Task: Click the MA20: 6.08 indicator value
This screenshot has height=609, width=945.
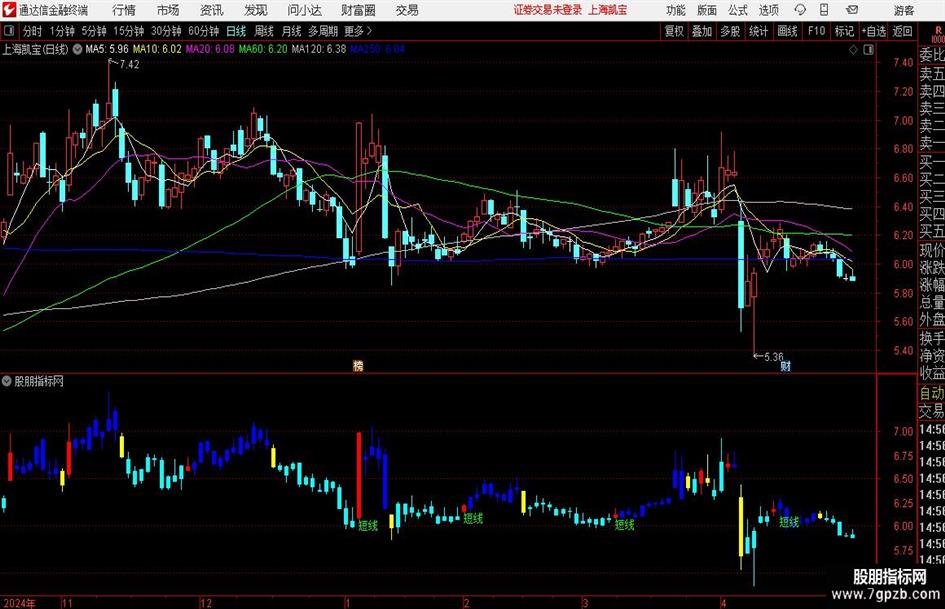Action: pos(210,49)
